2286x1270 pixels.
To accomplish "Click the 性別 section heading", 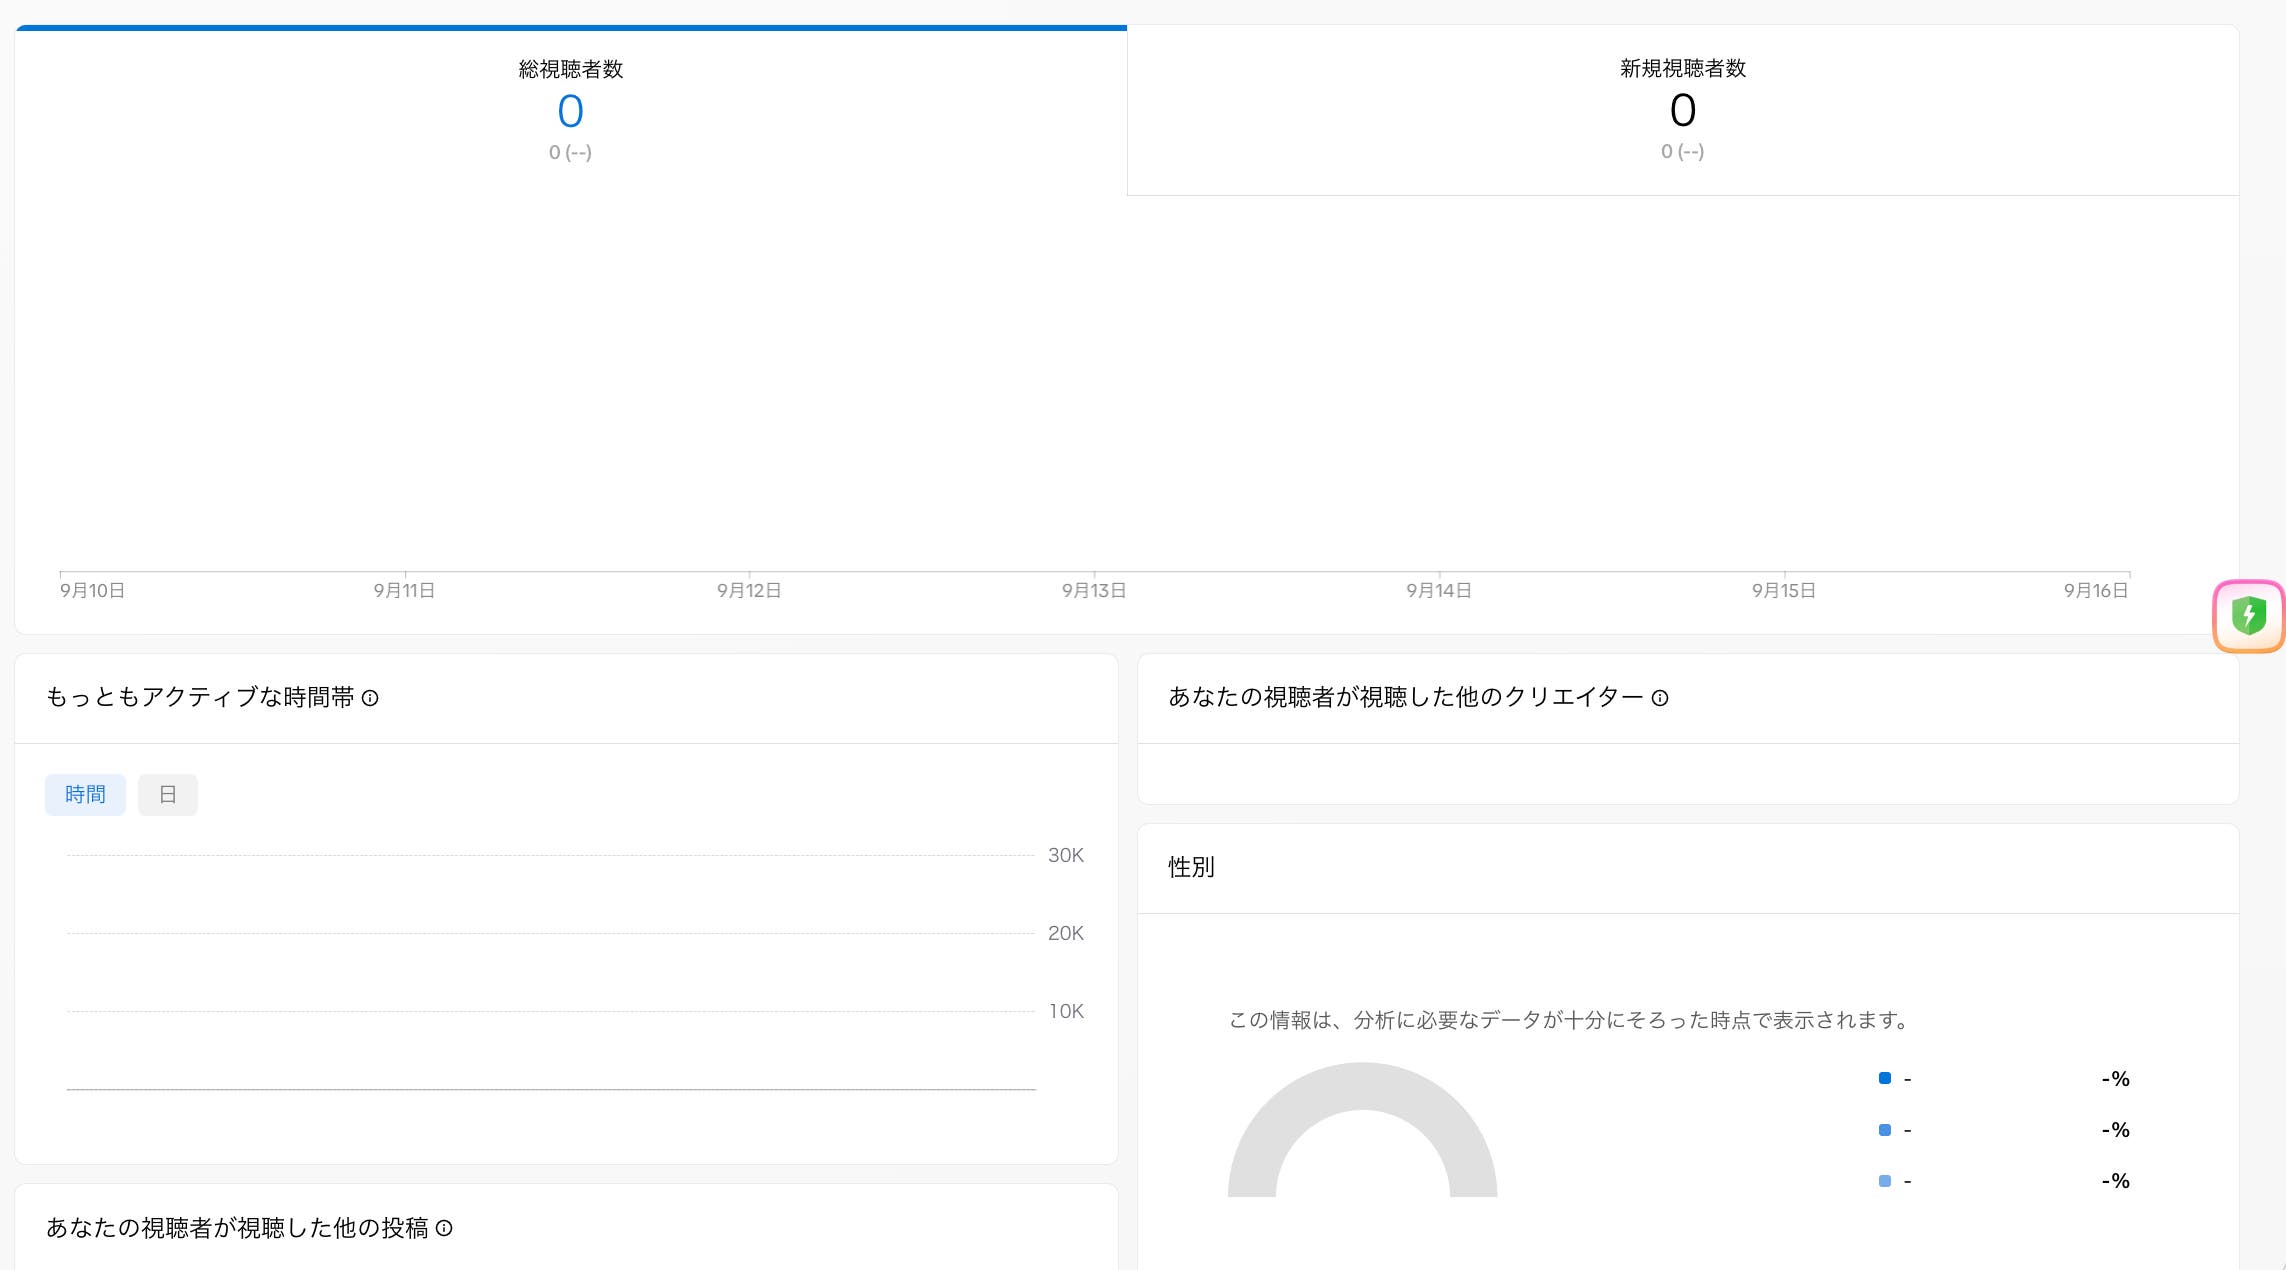I will coord(1191,867).
